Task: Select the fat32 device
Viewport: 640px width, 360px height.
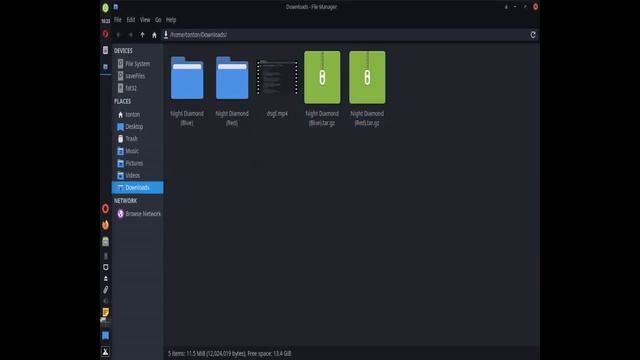Action: 137,88
